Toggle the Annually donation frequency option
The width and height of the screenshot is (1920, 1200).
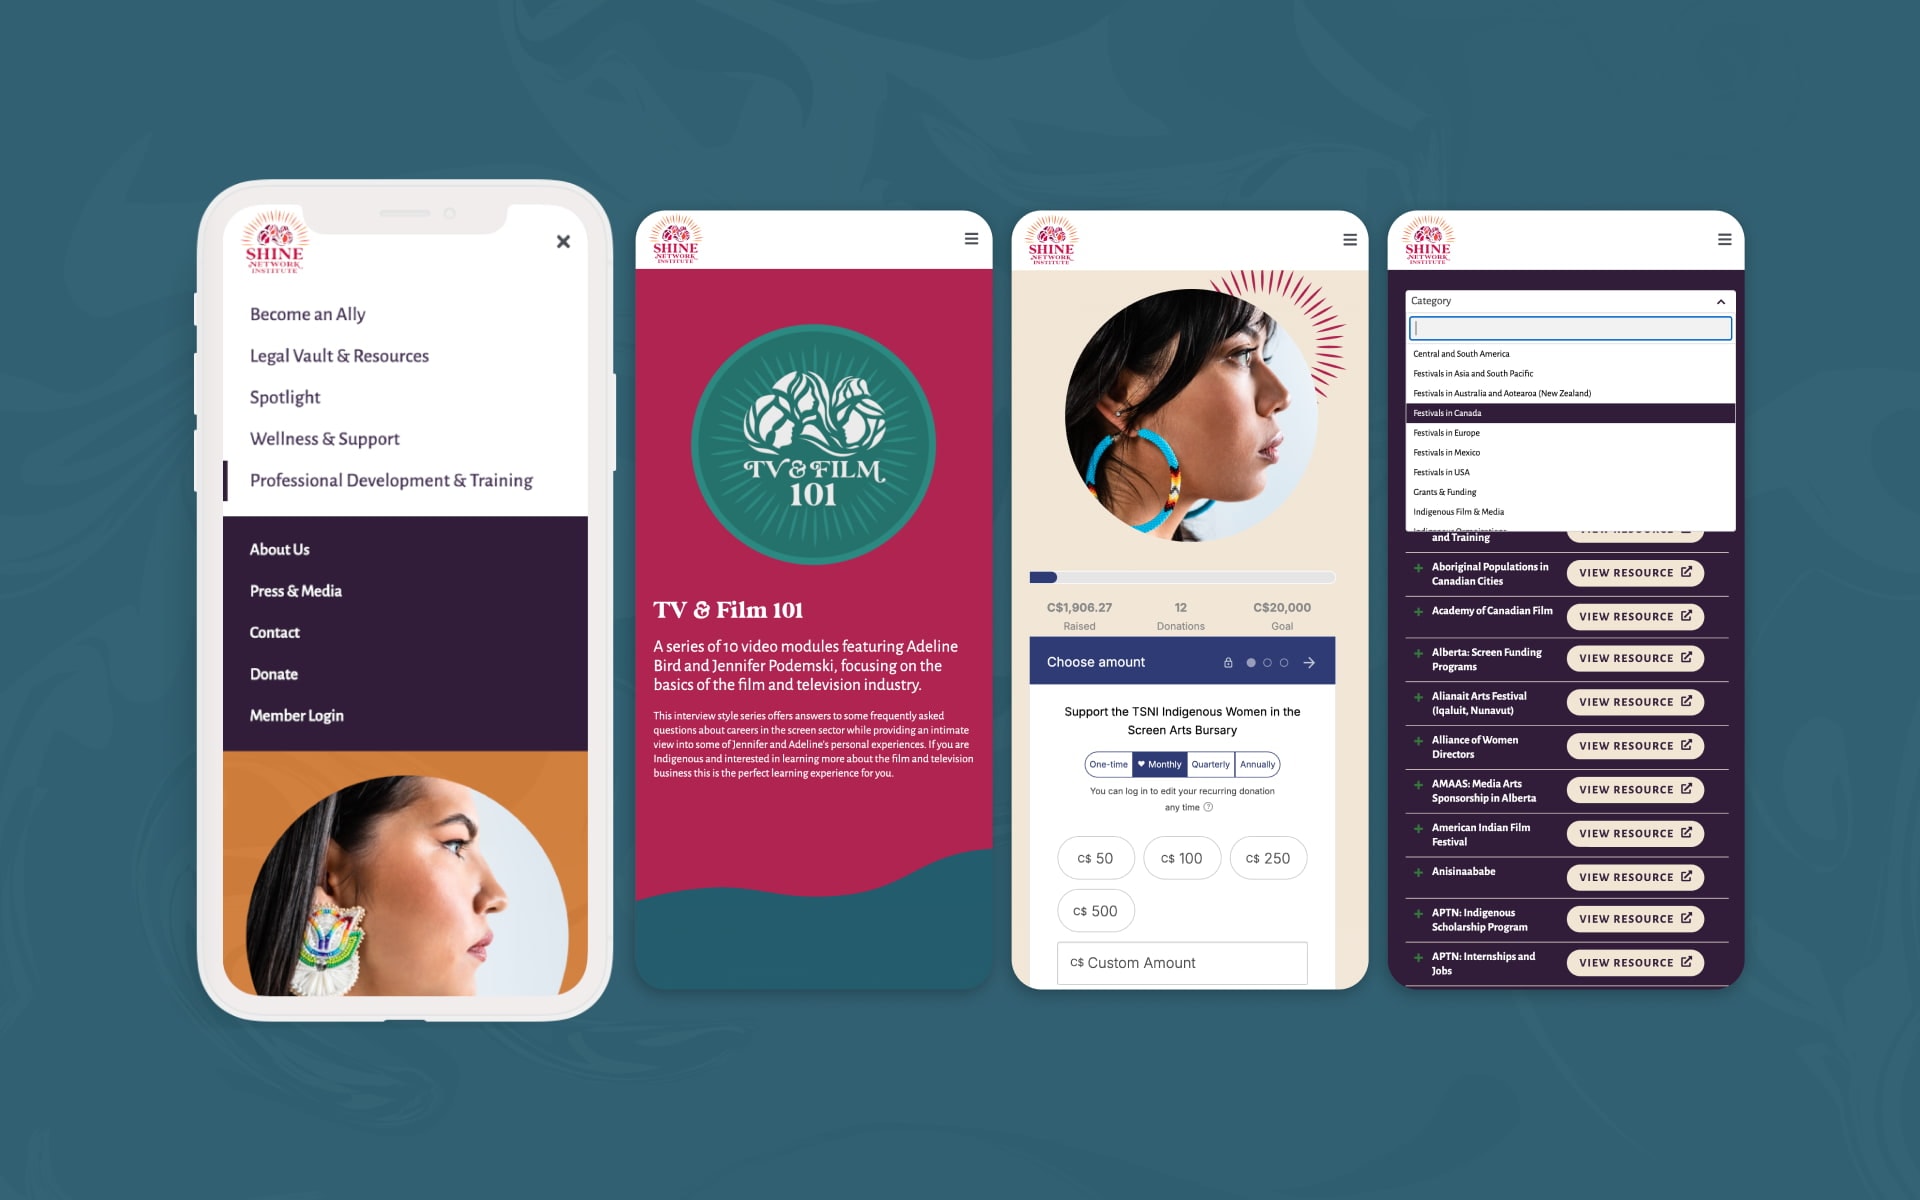(x=1258, y=763)
